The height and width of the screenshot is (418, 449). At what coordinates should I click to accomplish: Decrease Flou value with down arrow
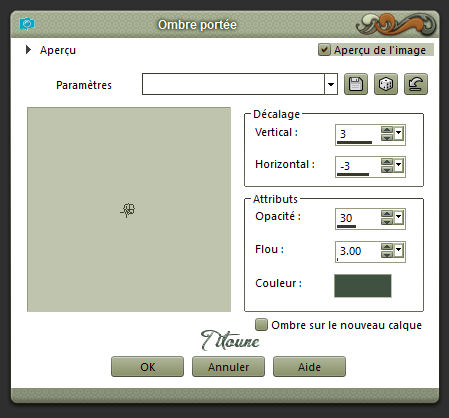[387, 255]
